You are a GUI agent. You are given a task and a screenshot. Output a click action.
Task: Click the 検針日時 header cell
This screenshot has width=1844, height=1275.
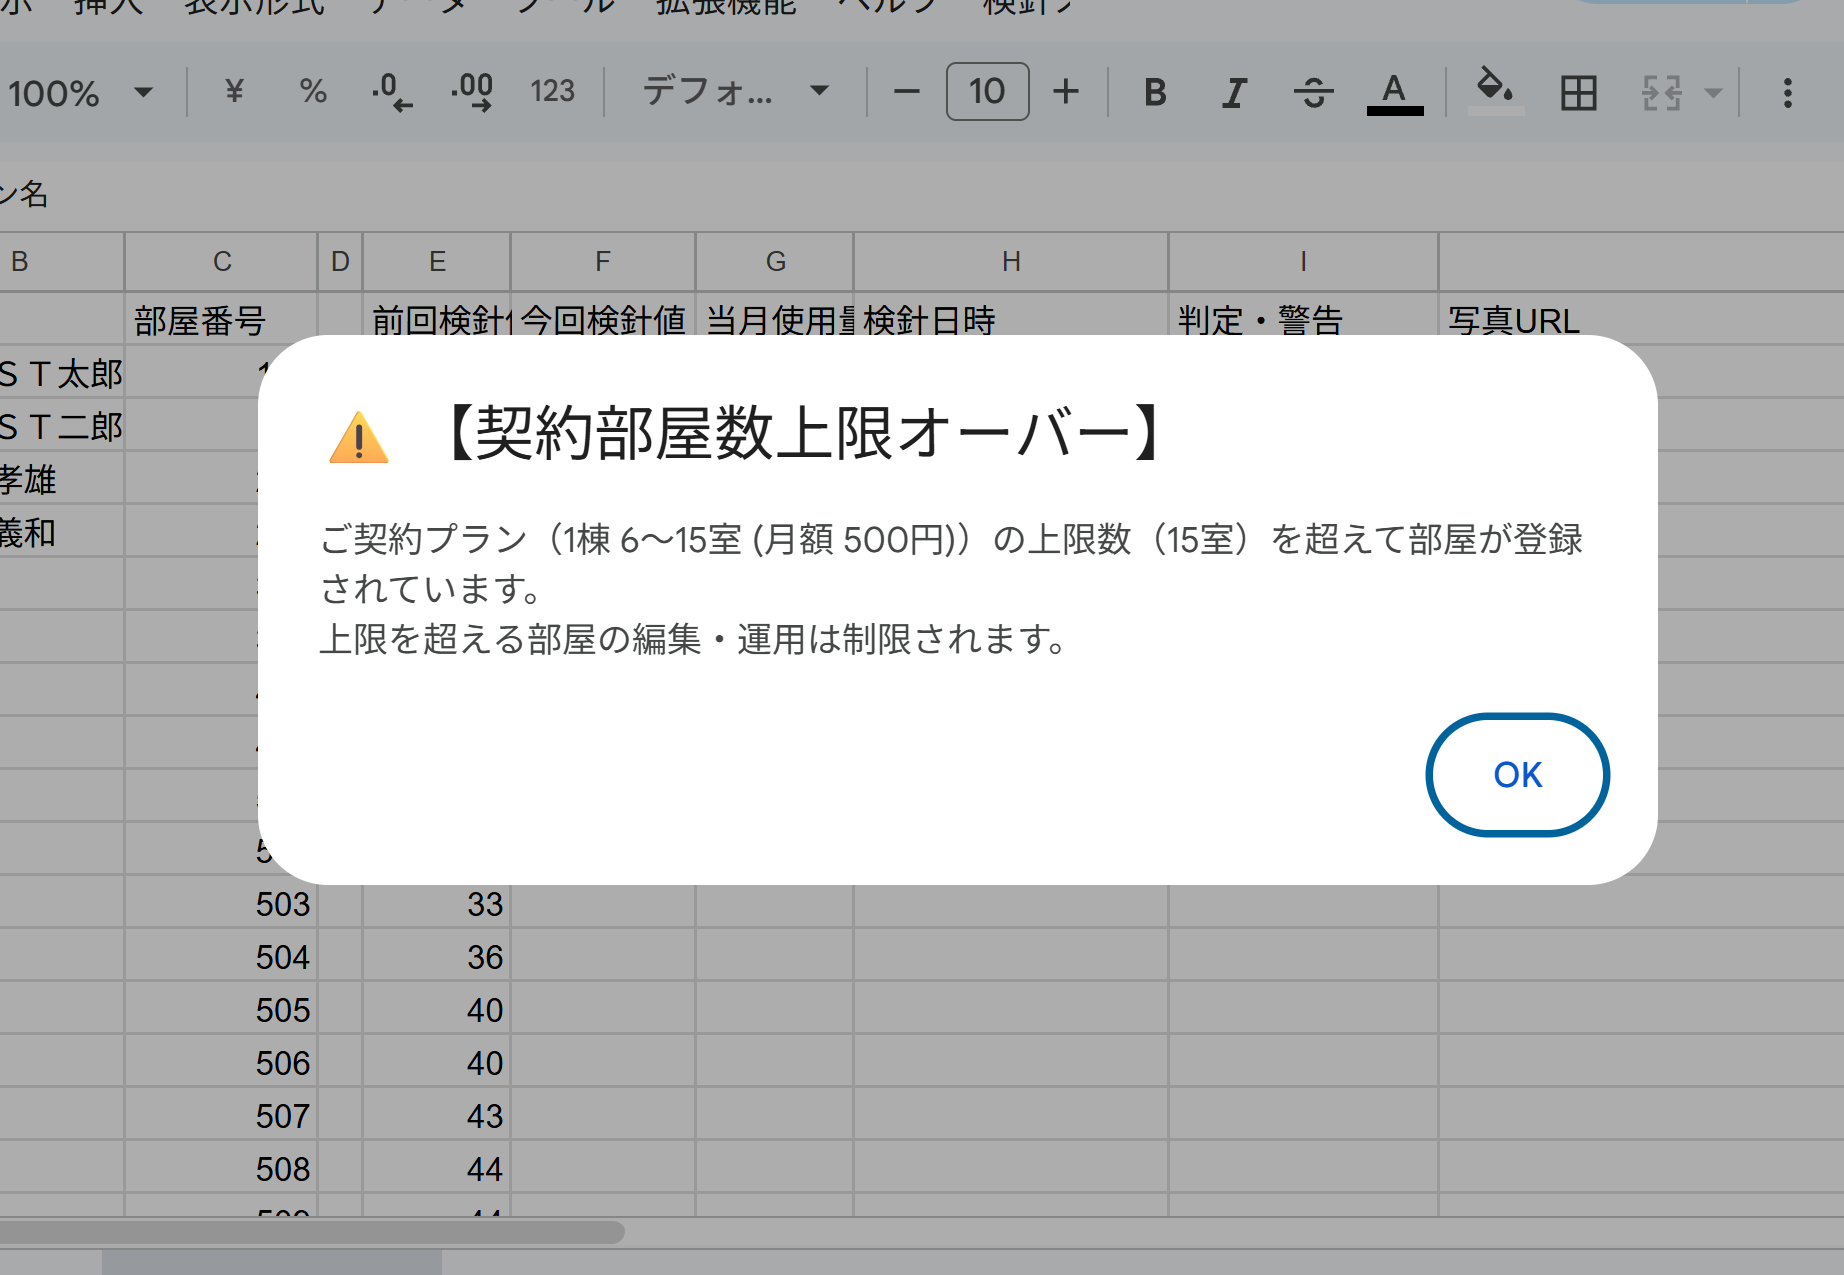[1011, 320]
